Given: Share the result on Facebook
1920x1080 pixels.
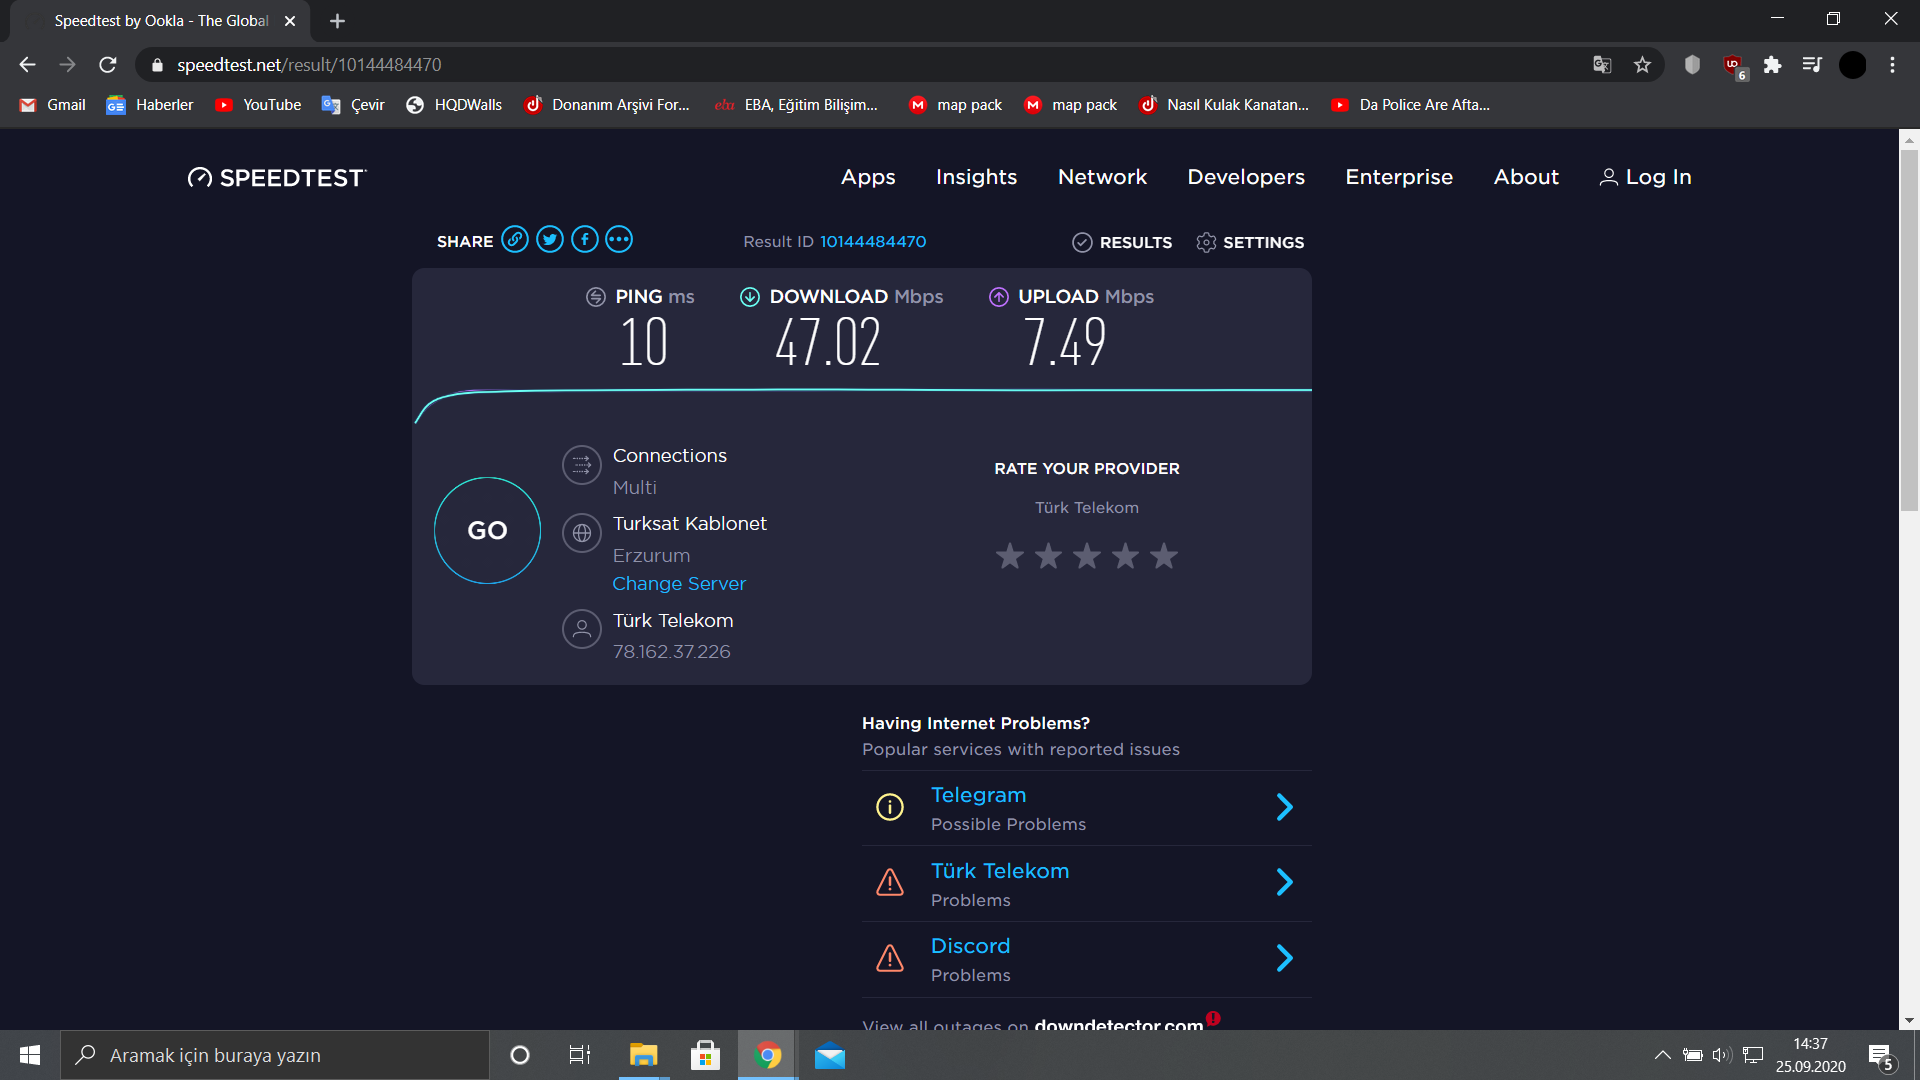Looking at the screenshot, I should [x=585, y=240].
